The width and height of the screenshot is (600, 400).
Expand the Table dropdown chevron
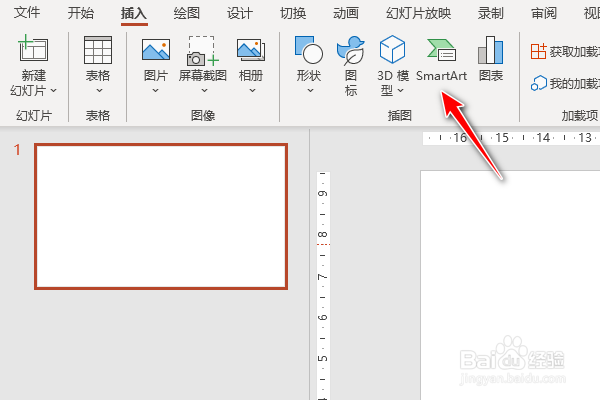[x=99, y=91]
